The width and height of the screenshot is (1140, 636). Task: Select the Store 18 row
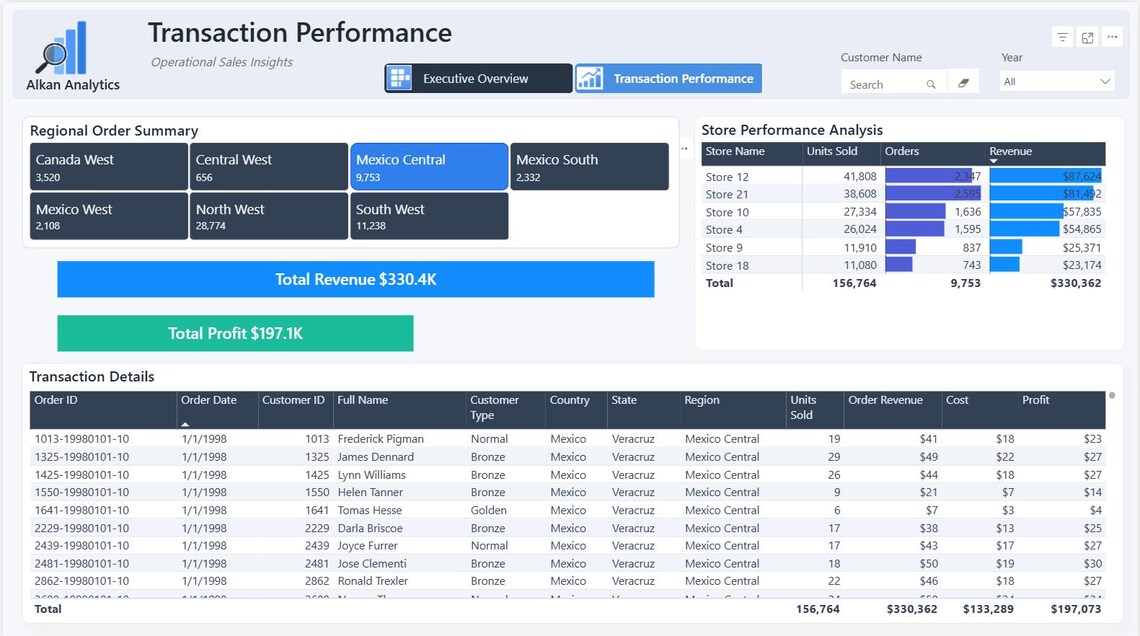[x=903, y=265]
